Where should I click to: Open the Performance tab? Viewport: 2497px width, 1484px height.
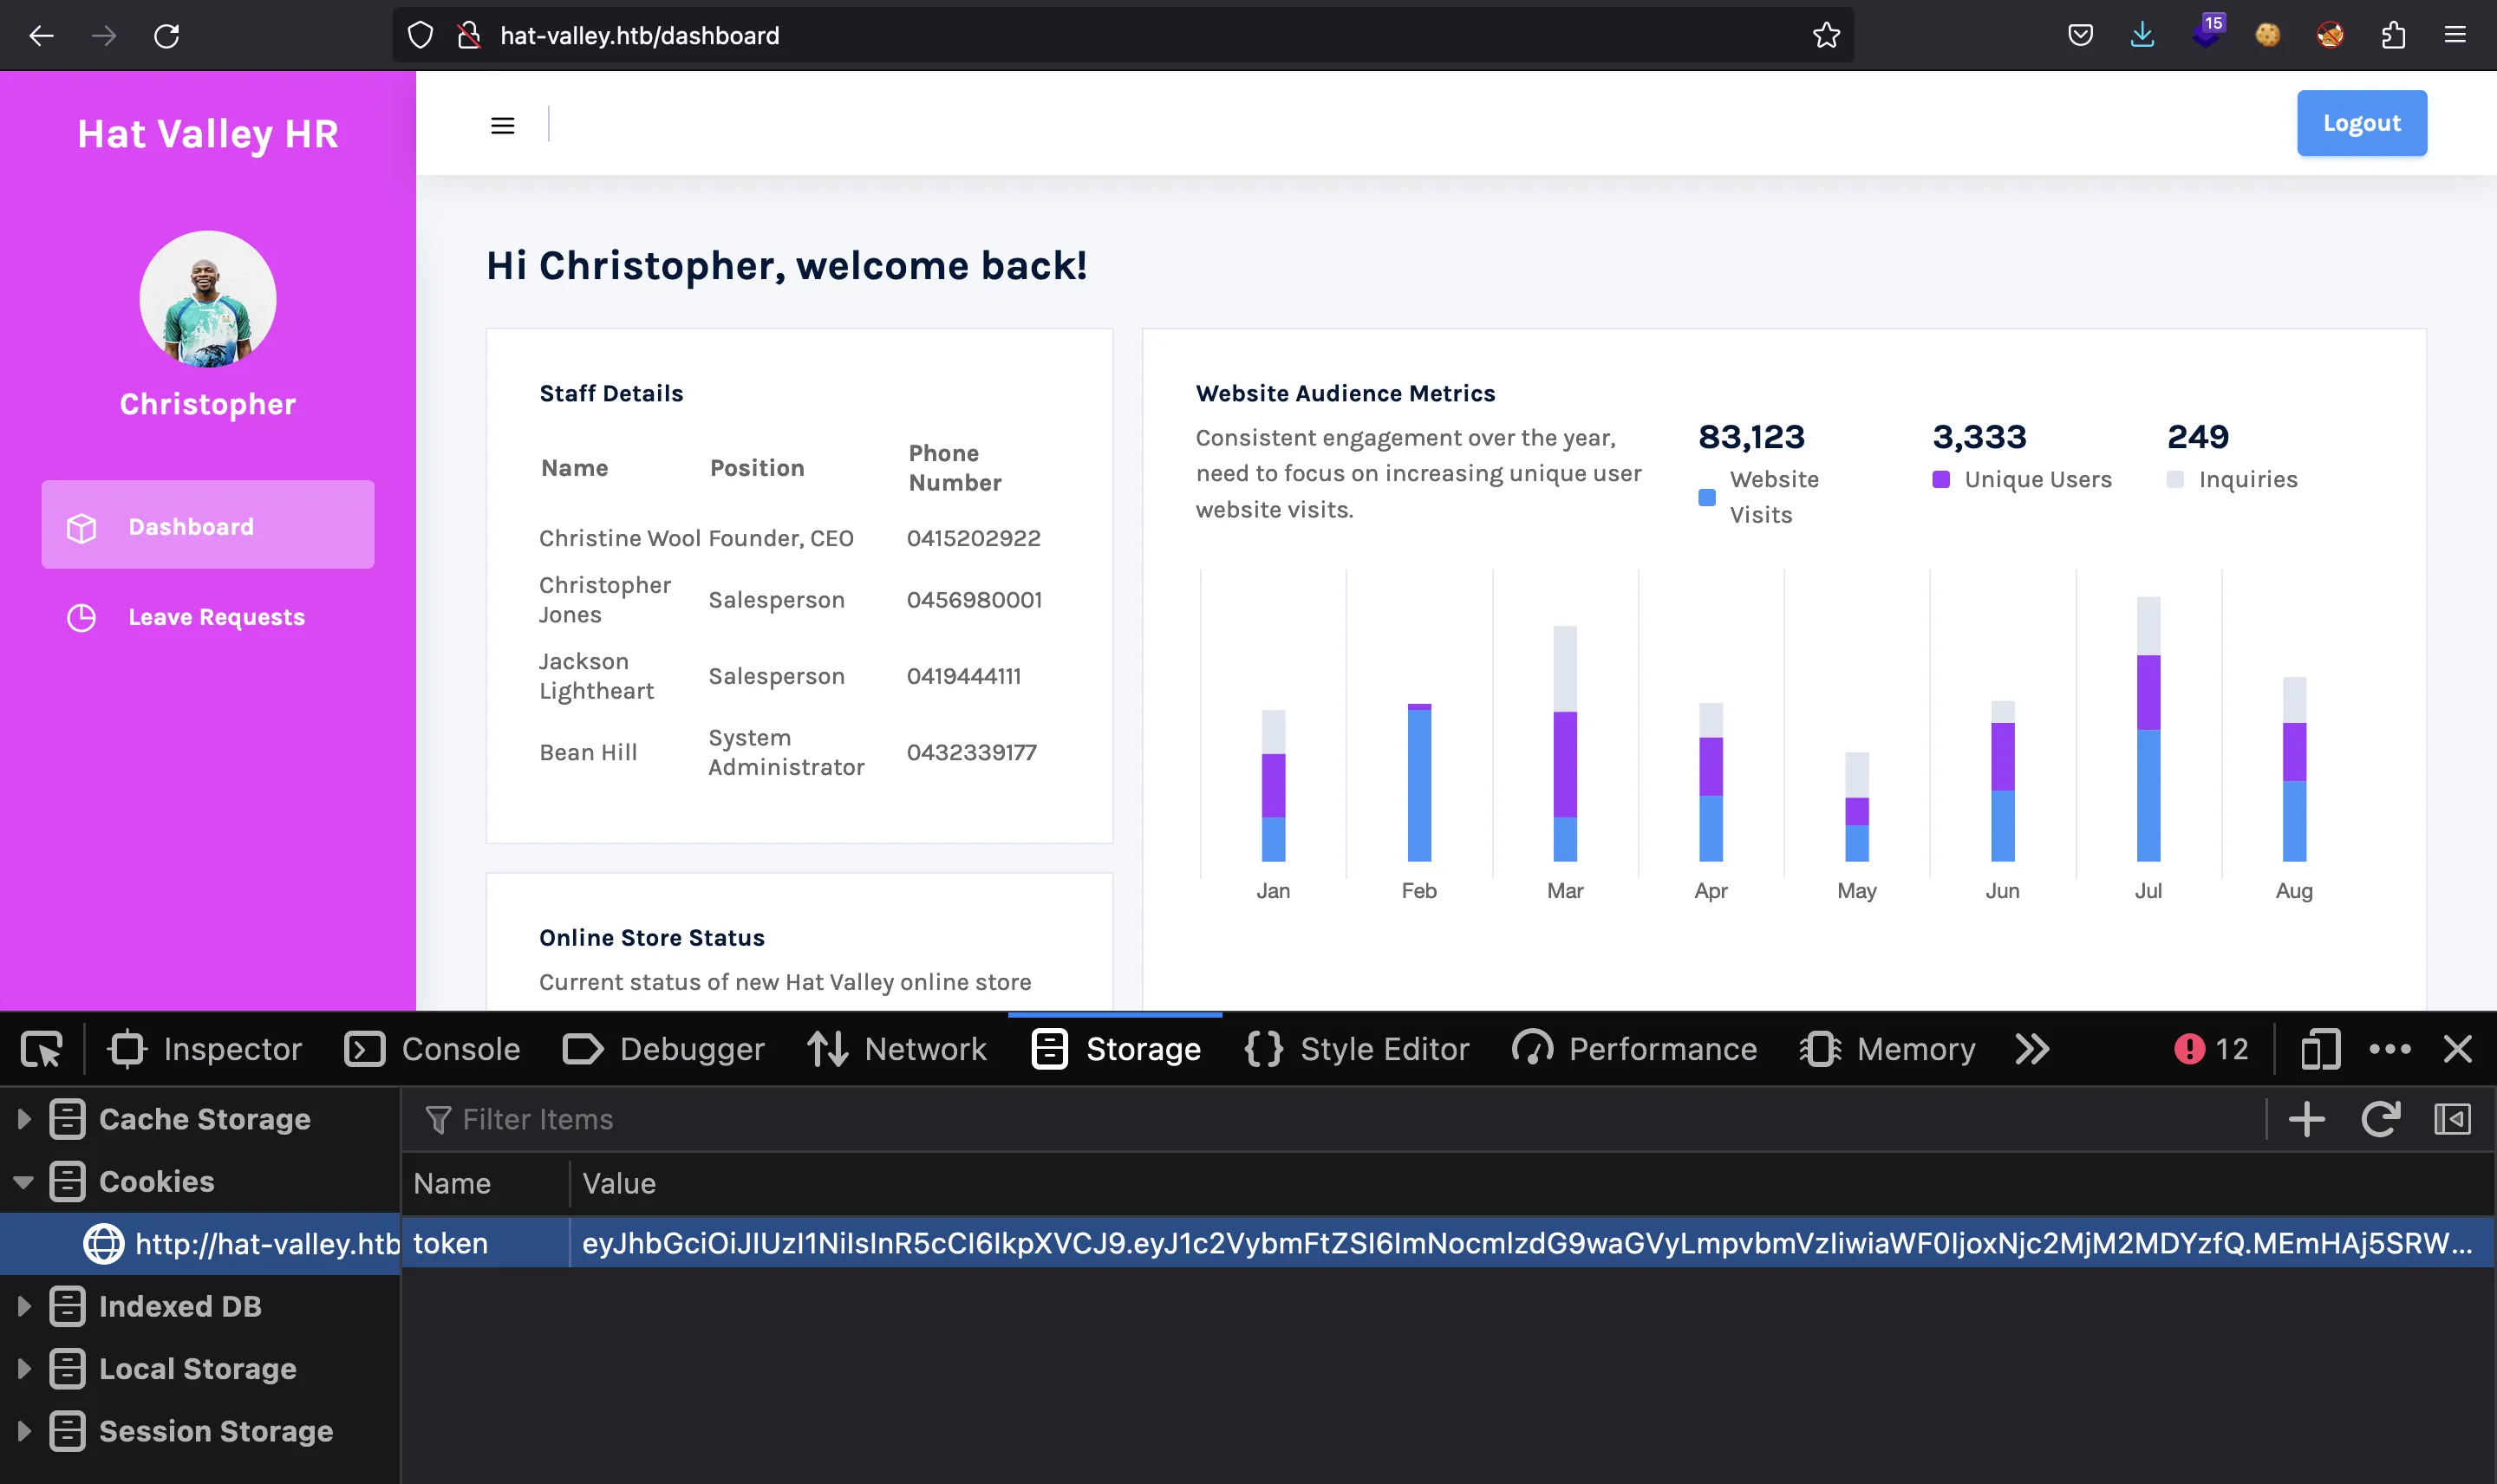coord(1634,1049)
